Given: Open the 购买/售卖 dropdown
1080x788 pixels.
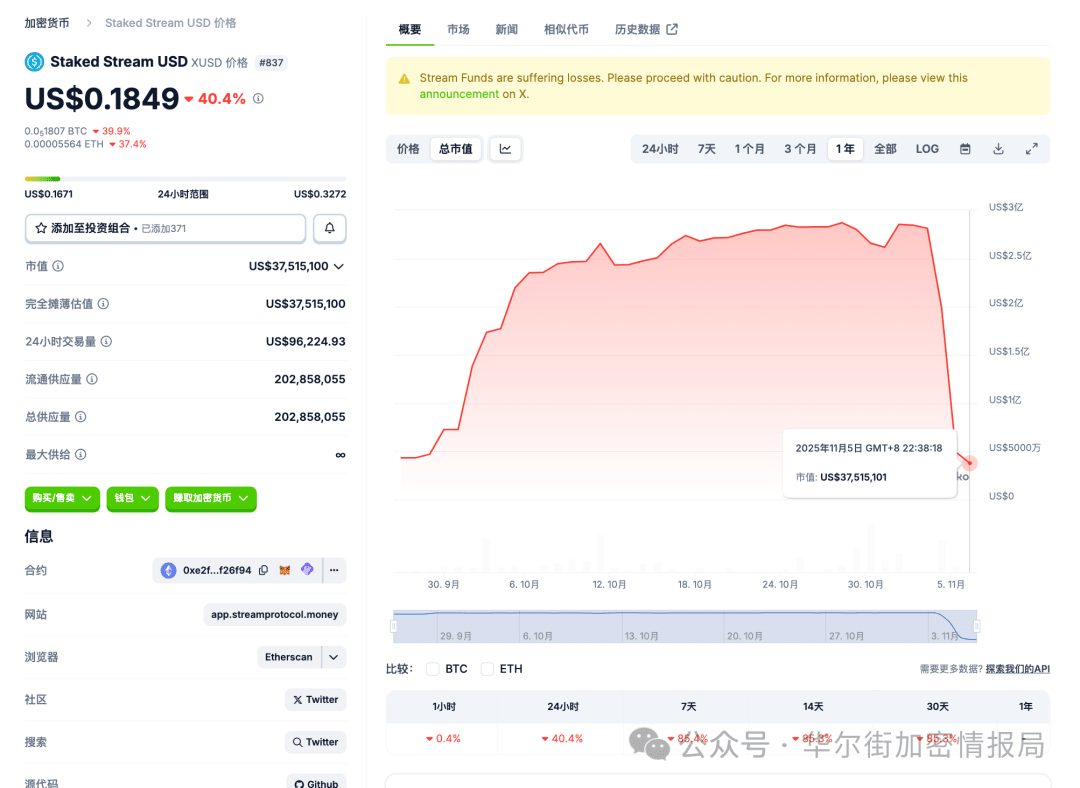Looking at the screenshot, I should [62, 499].
